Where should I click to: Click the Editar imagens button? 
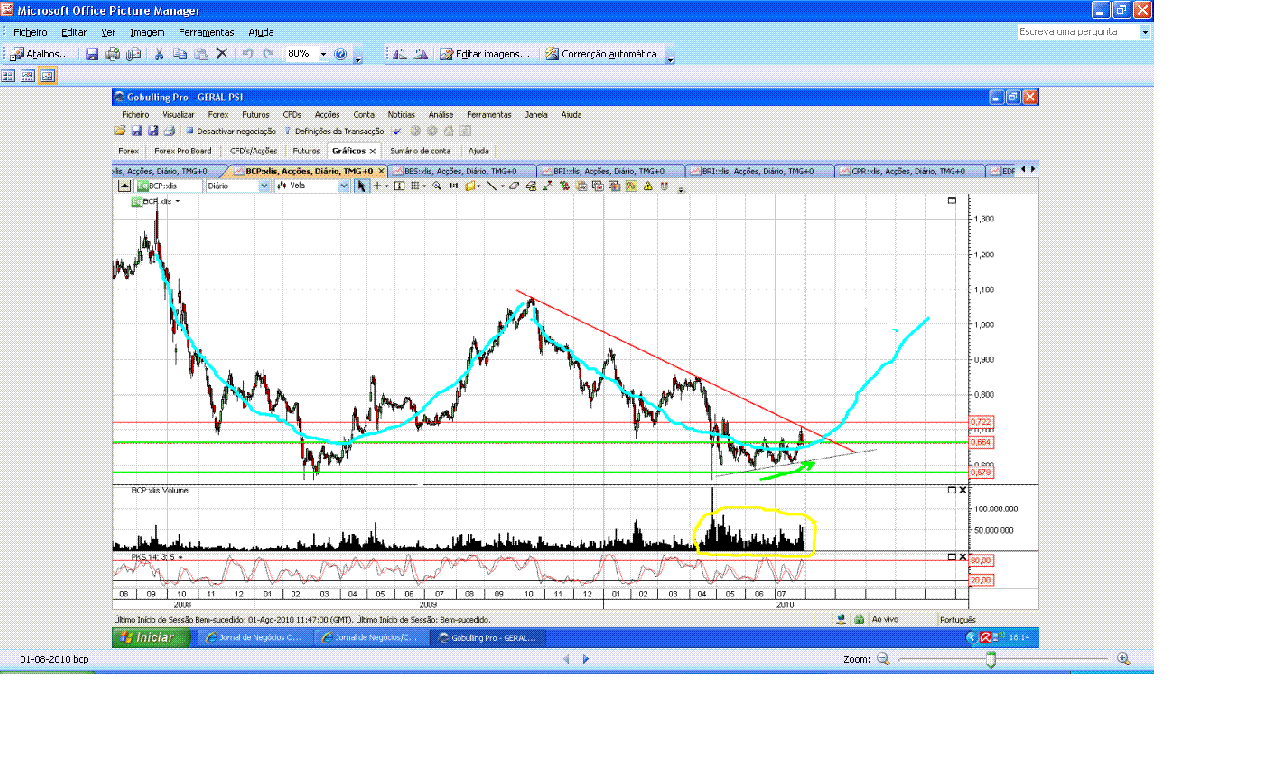[485, 54]
